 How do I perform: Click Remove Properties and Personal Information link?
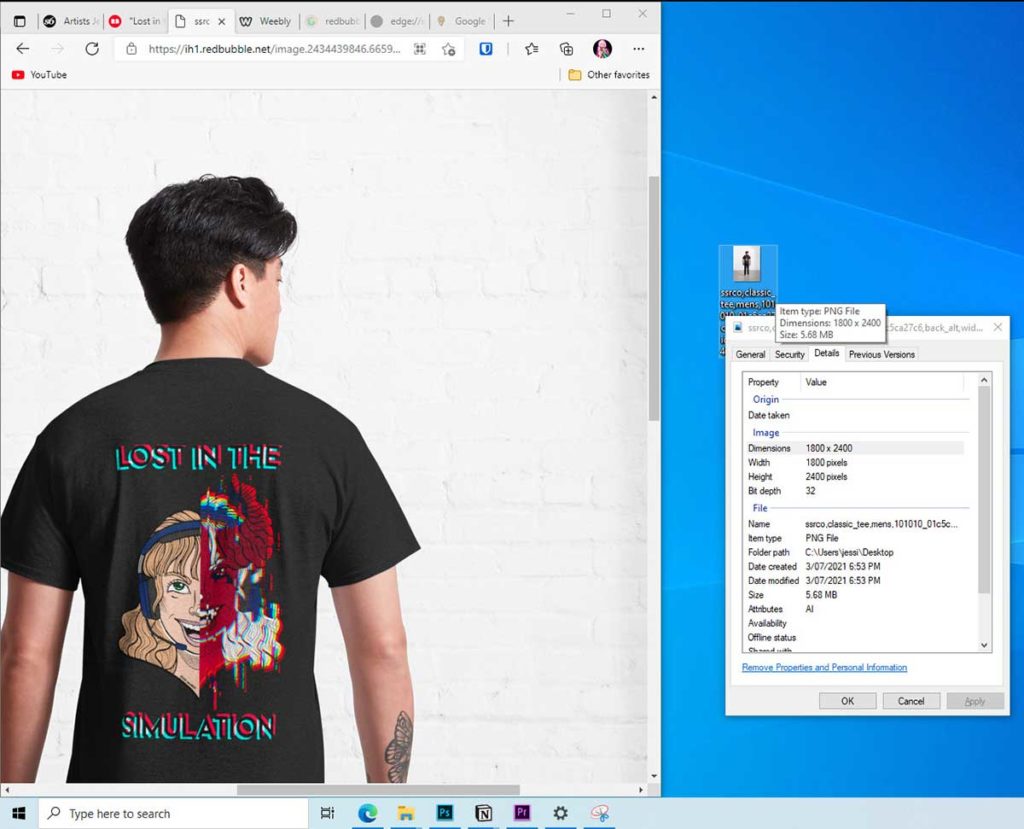[824, 667]
